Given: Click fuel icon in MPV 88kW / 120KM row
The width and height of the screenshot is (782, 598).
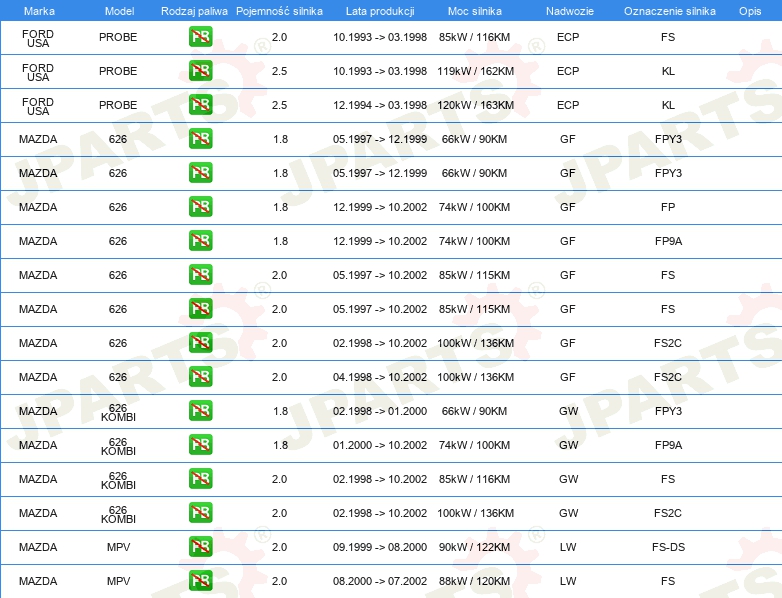Looking at the screenshot, I should point(200,581).
